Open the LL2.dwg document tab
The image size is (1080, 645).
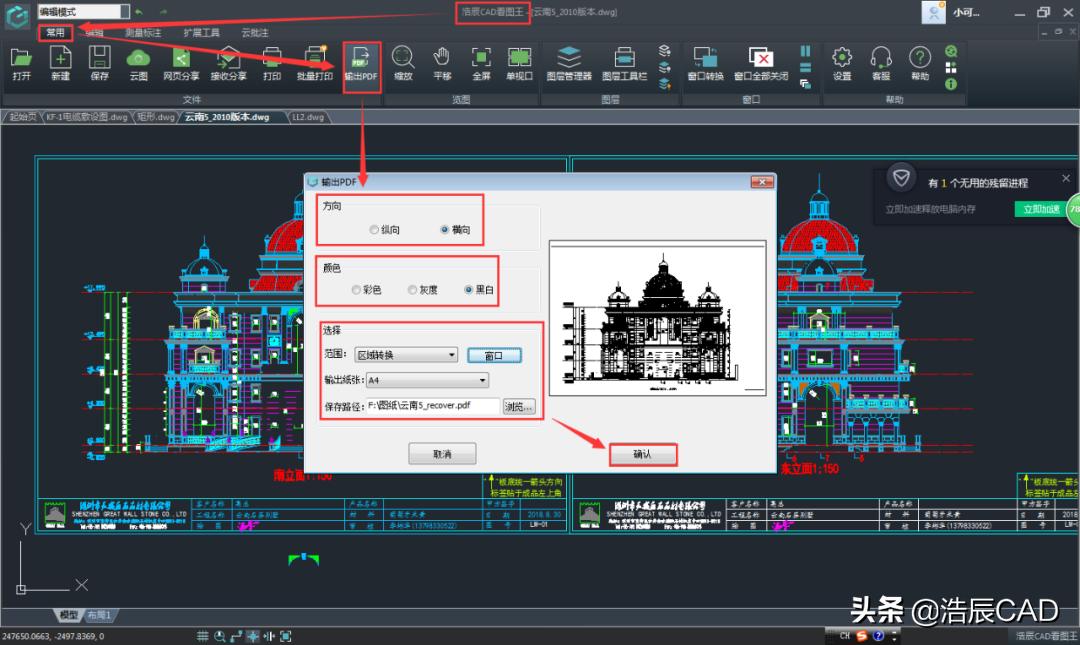coord(307,117)
